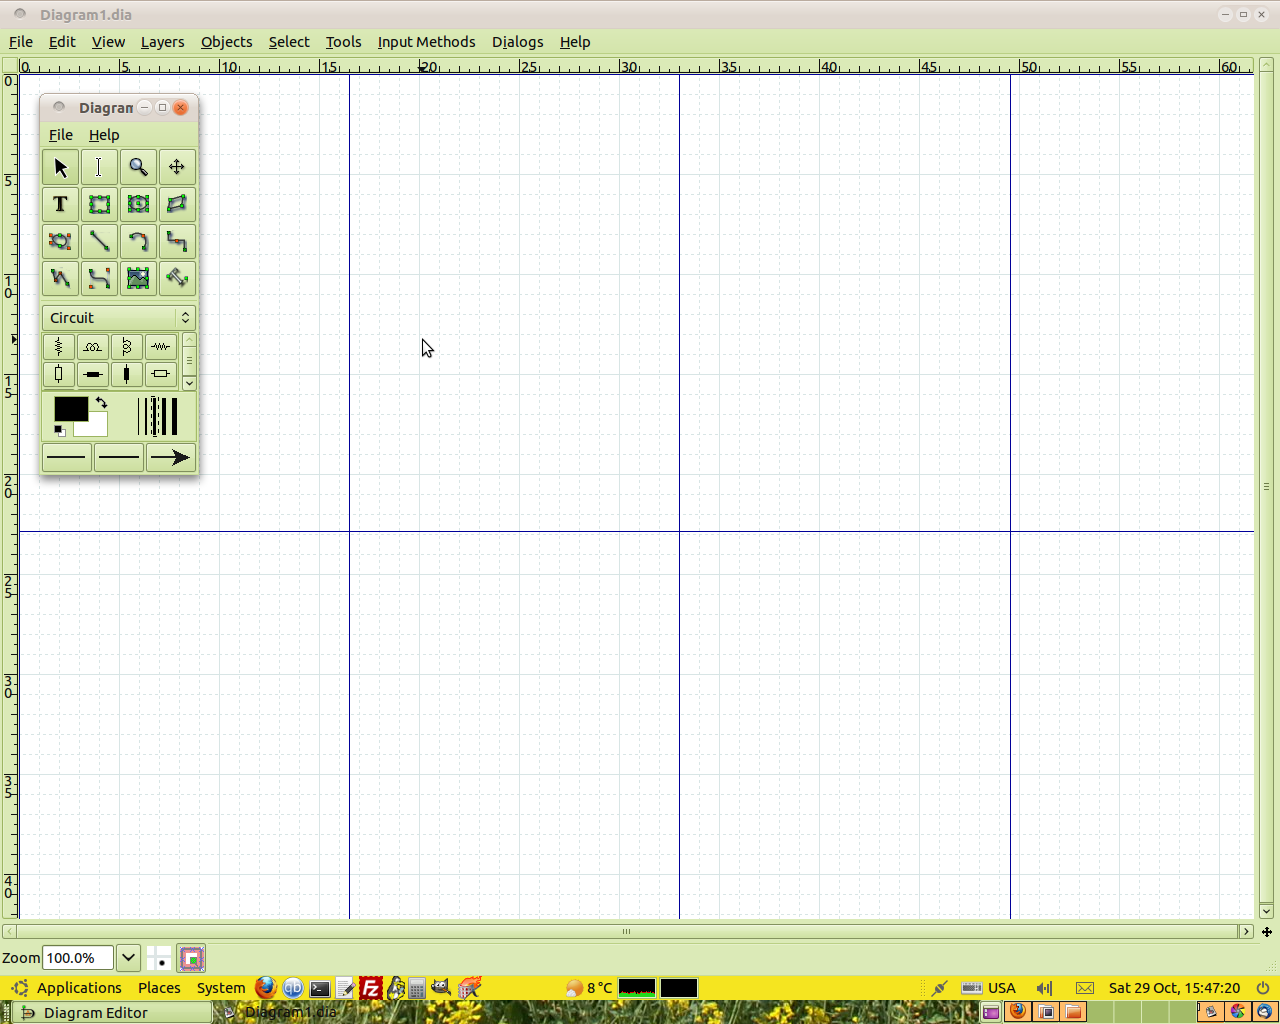1280x1024 pixels.
Task: Swap foreground and background colors
Action: coord(101,402)
